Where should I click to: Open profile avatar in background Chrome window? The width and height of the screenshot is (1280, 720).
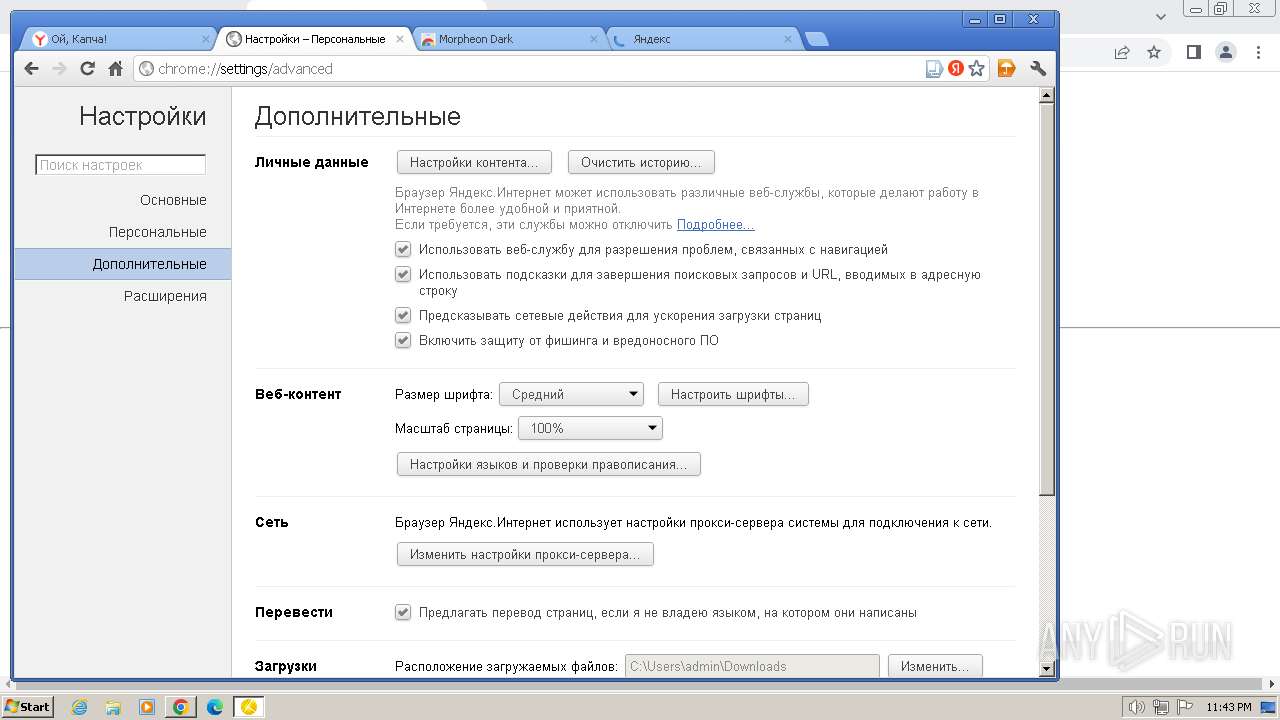1226,52
